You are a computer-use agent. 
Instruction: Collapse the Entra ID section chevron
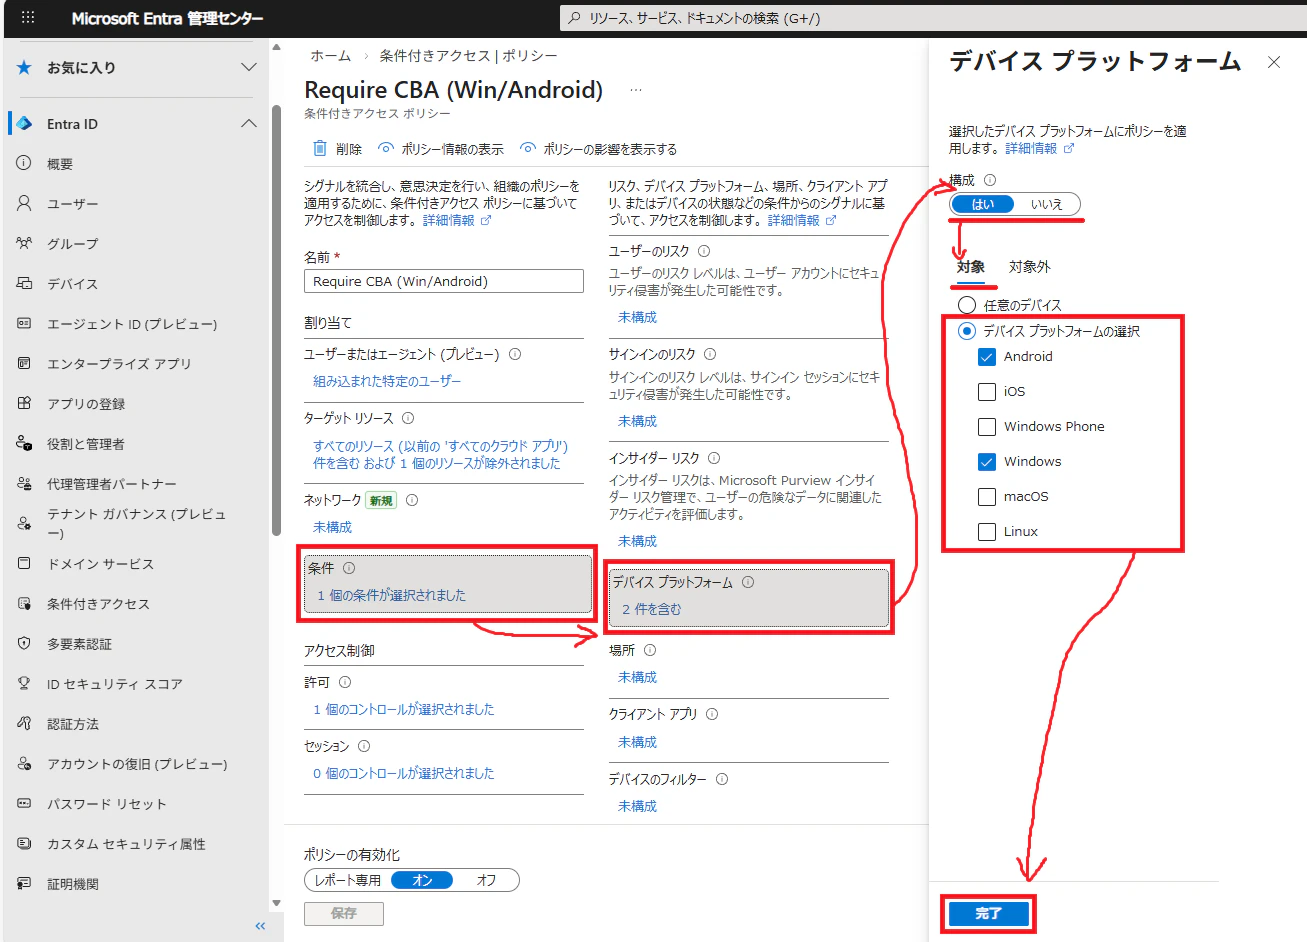coord(249,124)
